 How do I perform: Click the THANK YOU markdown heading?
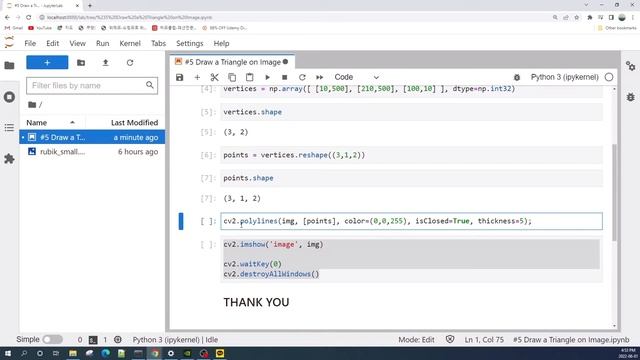click(x=256, y=302)
